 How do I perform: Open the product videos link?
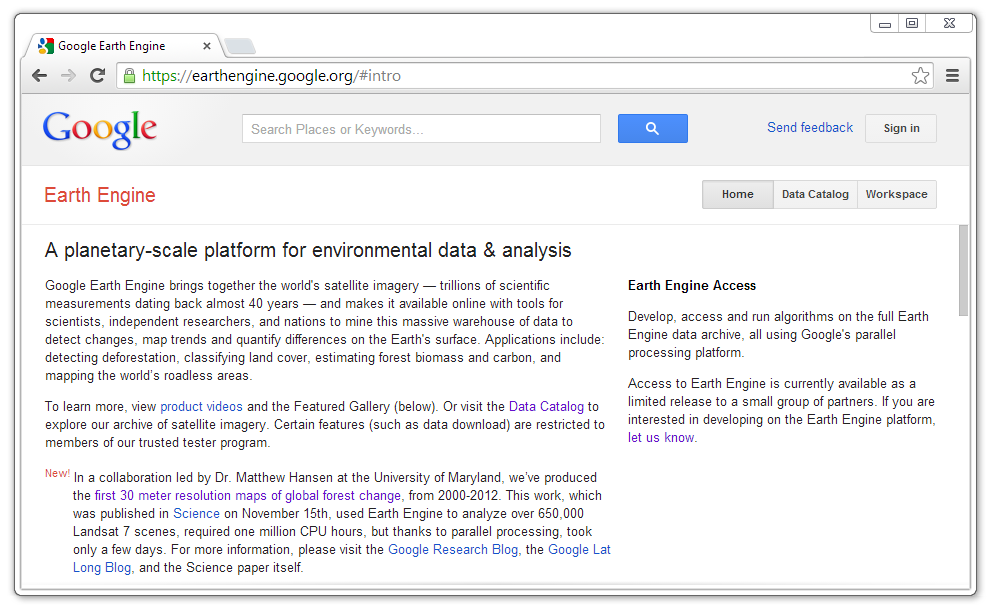tap(201, 406)
